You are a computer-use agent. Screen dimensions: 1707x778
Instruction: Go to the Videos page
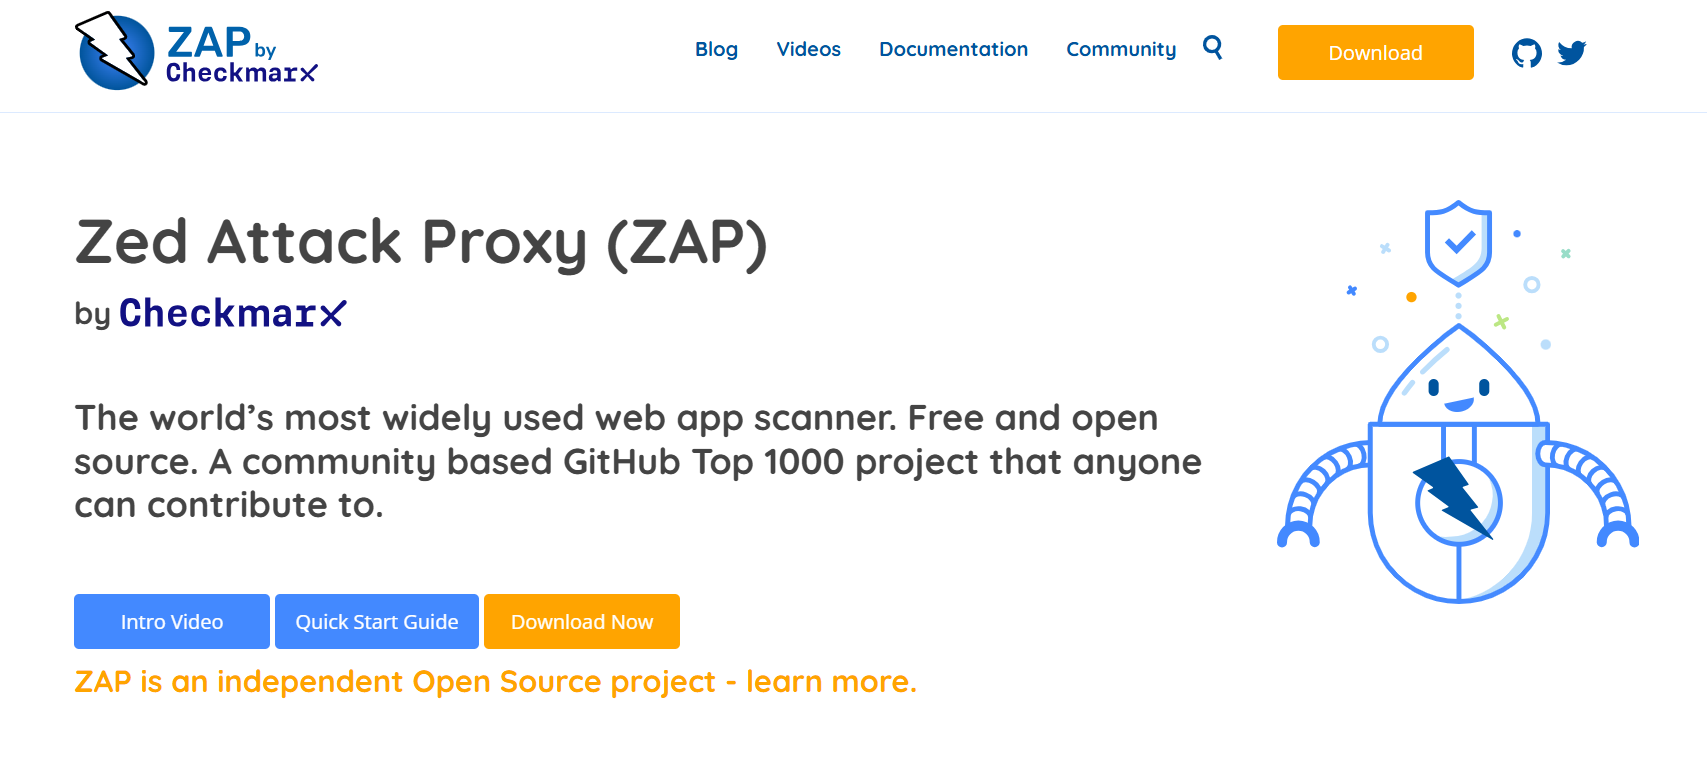point(808,49)
